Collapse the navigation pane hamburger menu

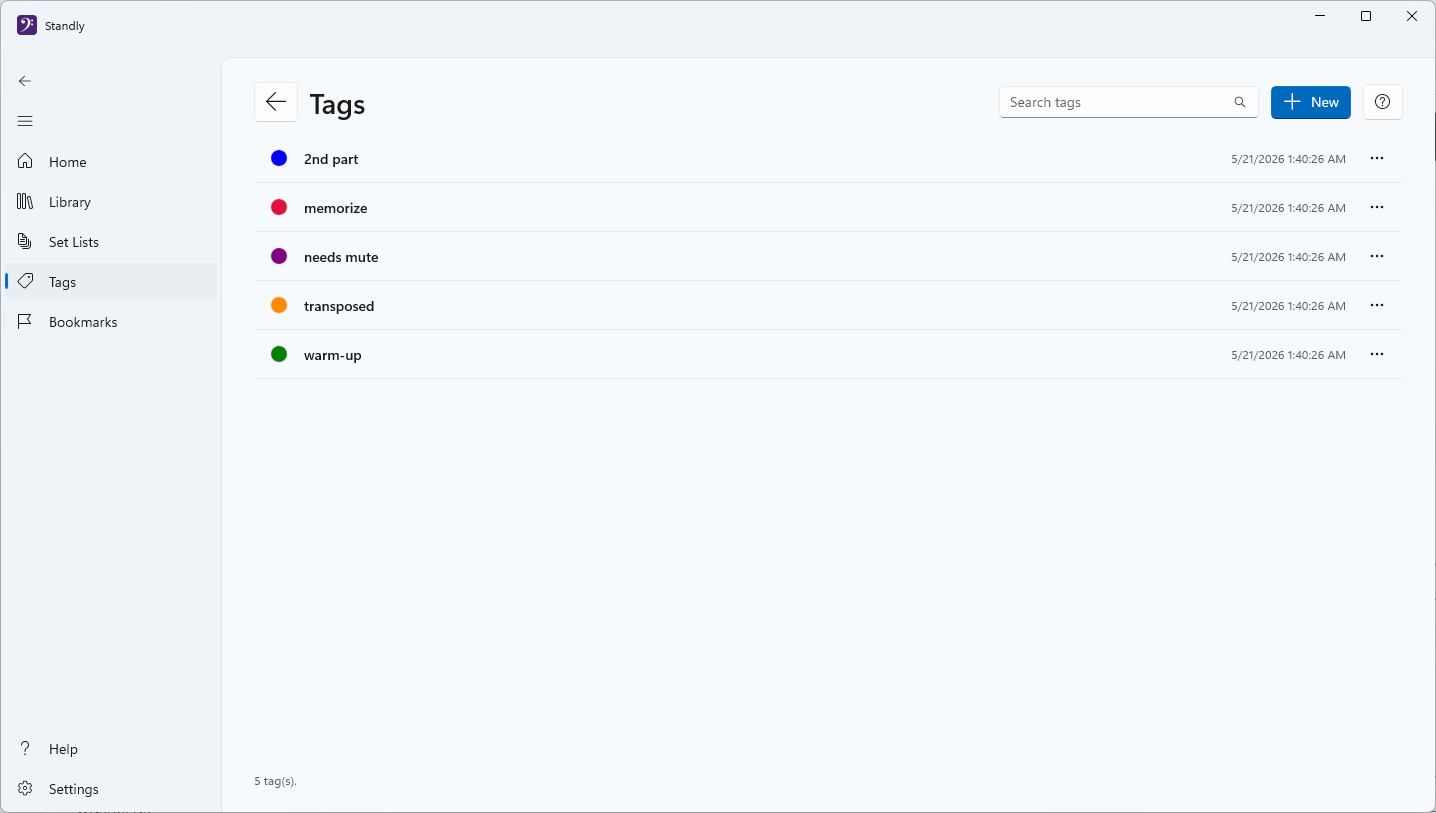[25, 121]
